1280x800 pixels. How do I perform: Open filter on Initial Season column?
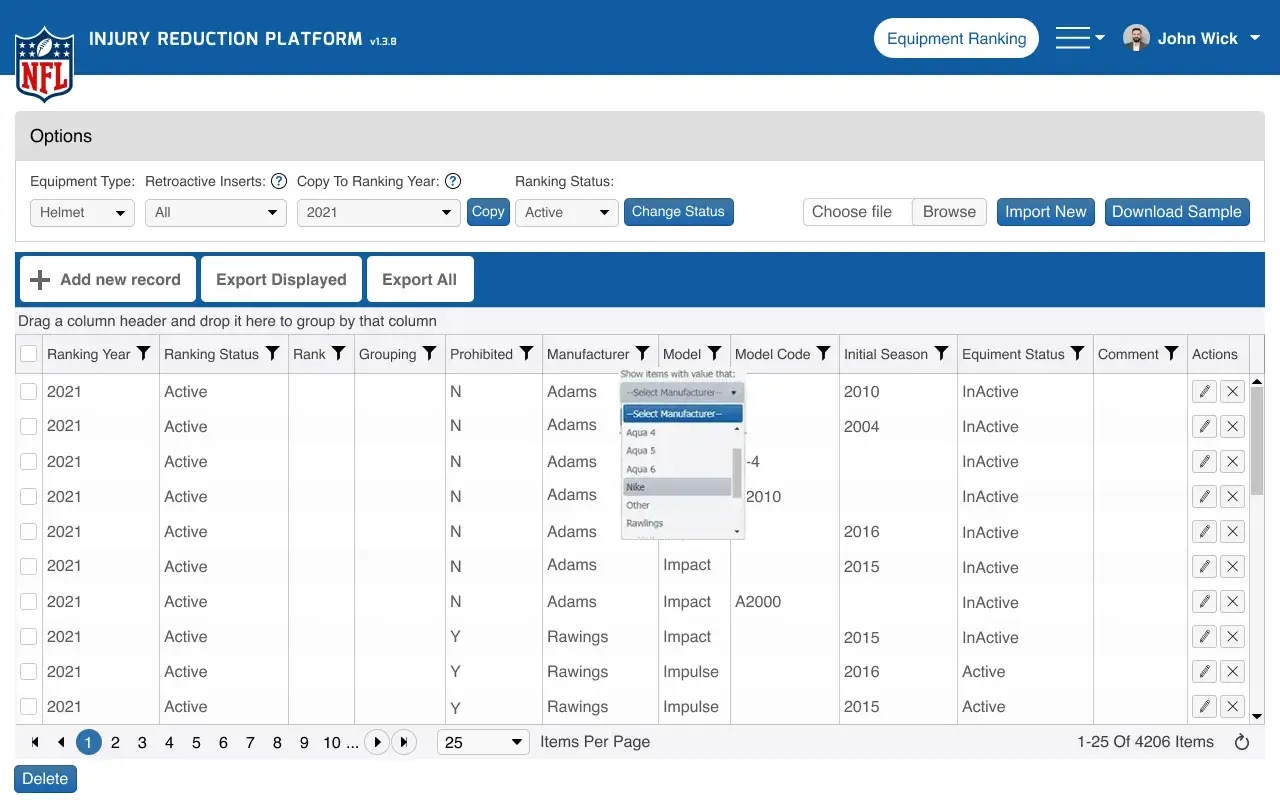point(941,354)
